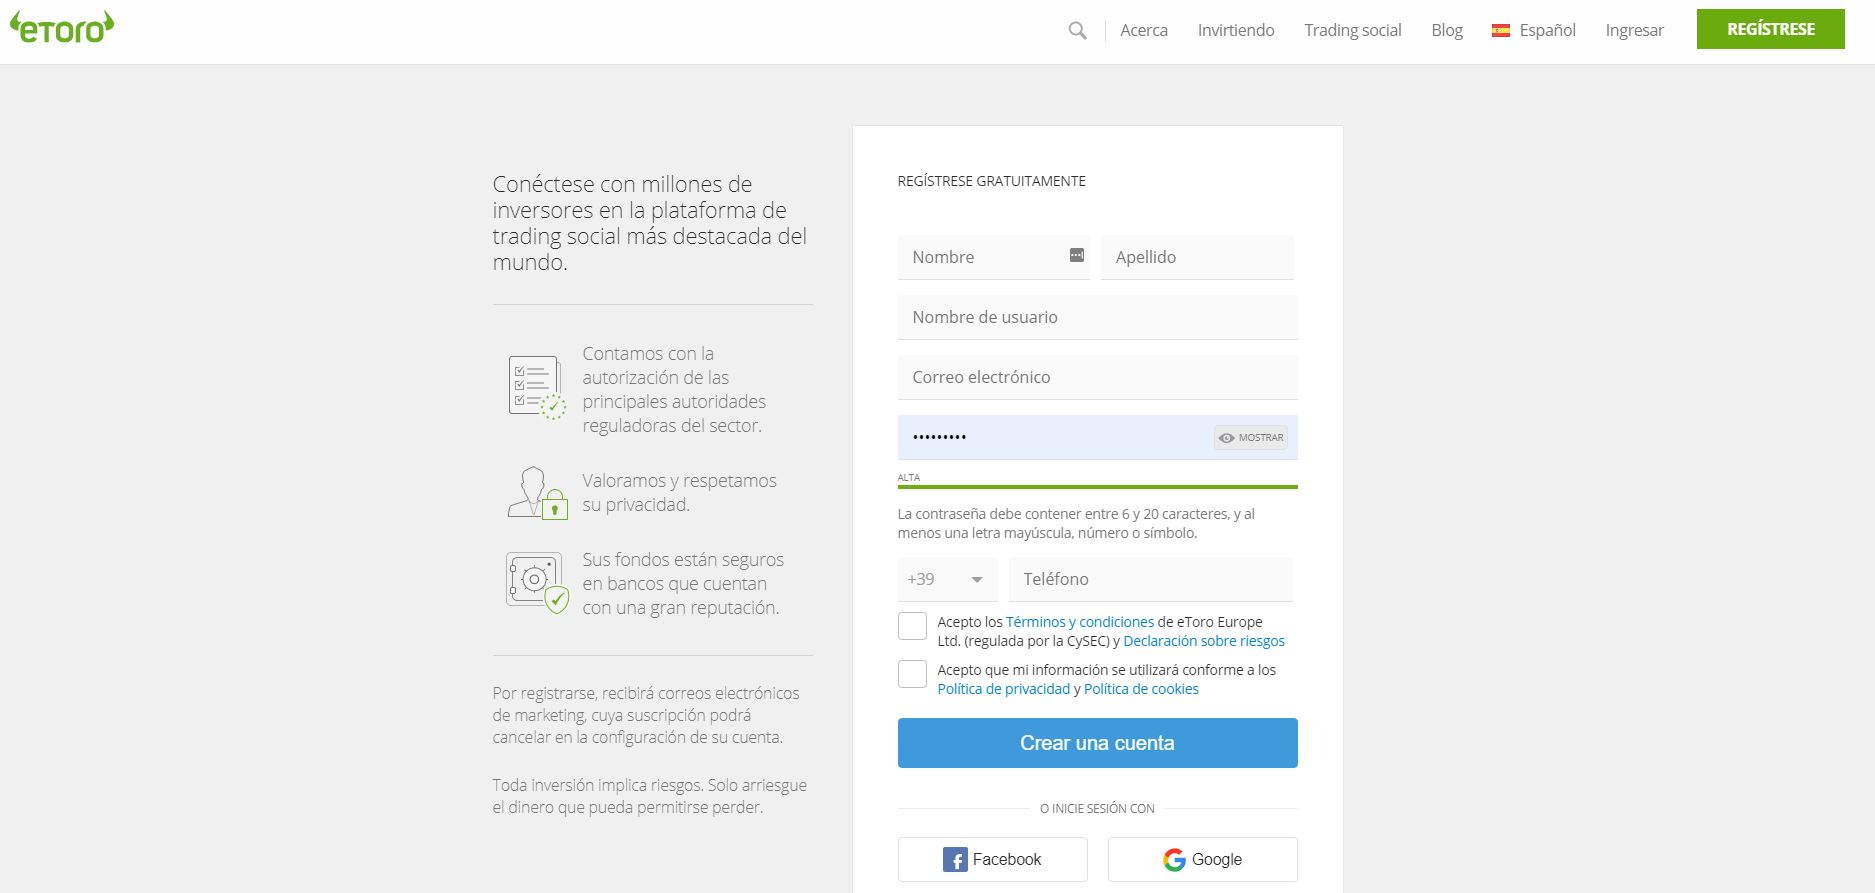The height and width of the screenshot is (893, 1875).
Task: Click the Conéctese con millones de inversores headline
Action: 649,223
